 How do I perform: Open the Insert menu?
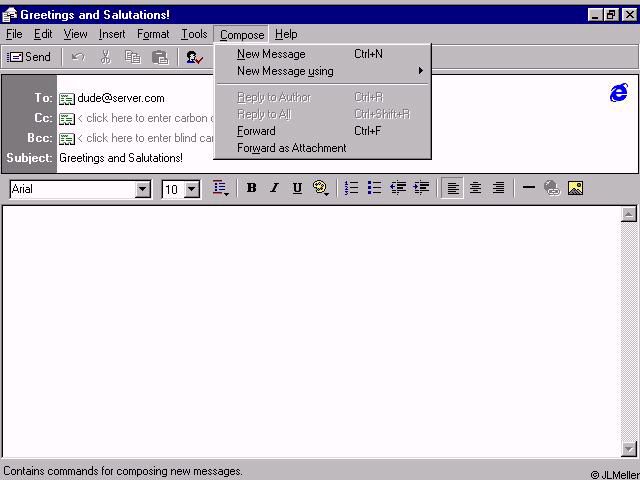[112, 34]
